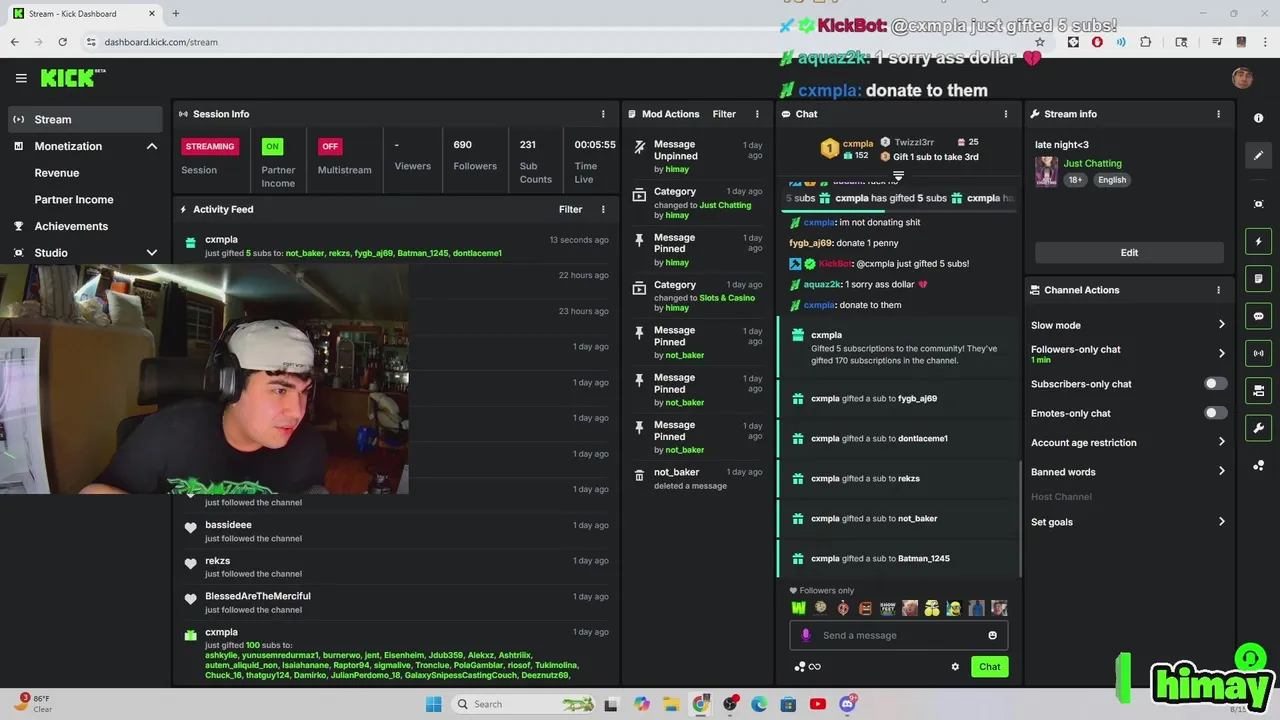Image resolution: width=1280 pixels, height=720 pixels.
Task: Click the trash icon beside not_baker deleted message
Action: click(639, 476)
